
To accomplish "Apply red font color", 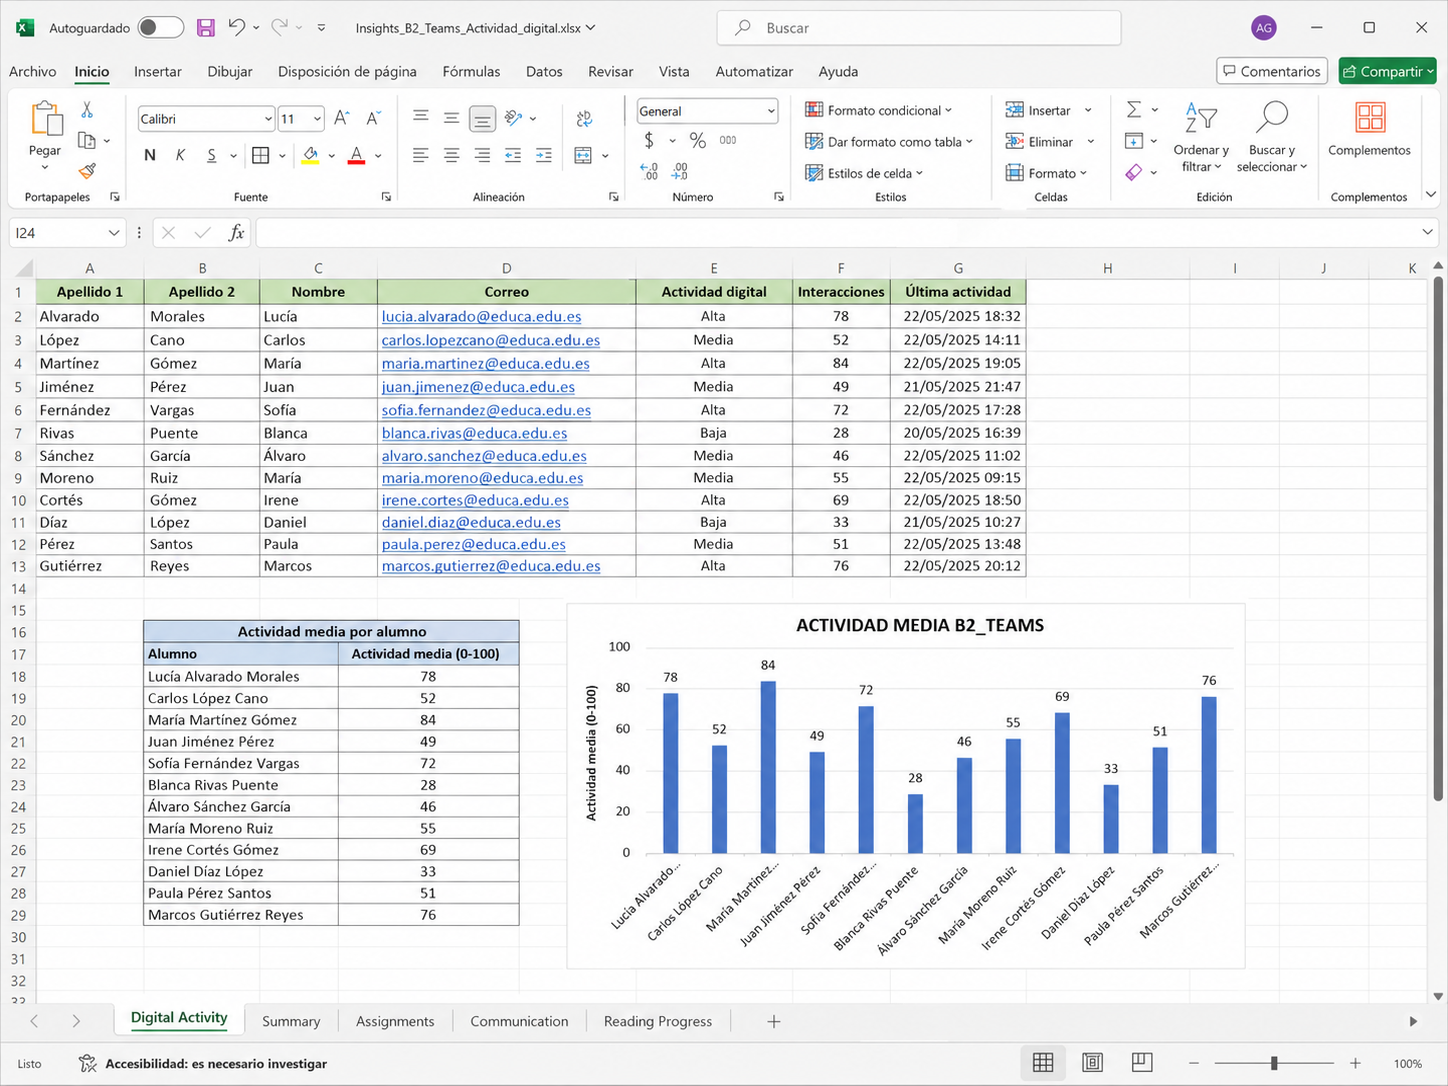I will 356,155.
